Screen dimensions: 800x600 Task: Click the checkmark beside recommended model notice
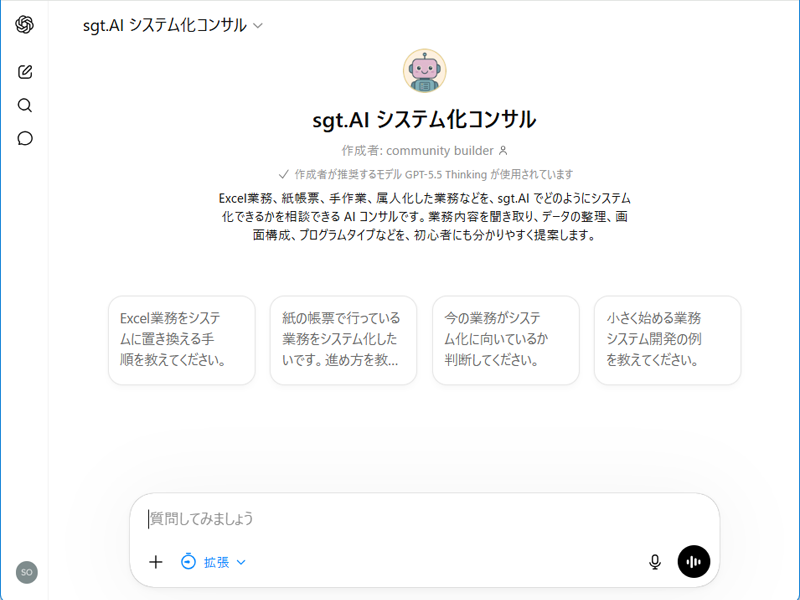(284, 174)
